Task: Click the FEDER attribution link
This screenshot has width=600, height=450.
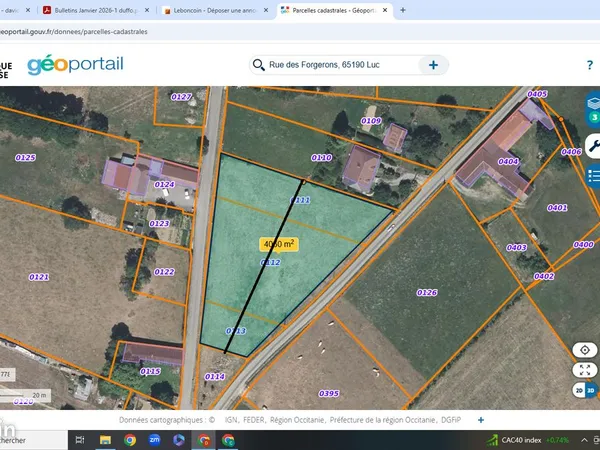Action: [x=254, y=420]
